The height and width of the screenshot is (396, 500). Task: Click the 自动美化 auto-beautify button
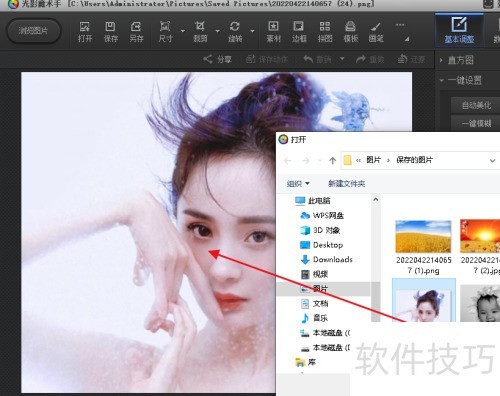(x=476, y=105)
